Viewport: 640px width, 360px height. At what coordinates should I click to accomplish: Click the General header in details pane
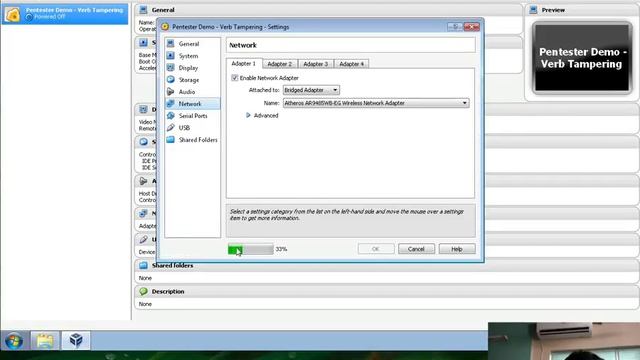point(163,10)
